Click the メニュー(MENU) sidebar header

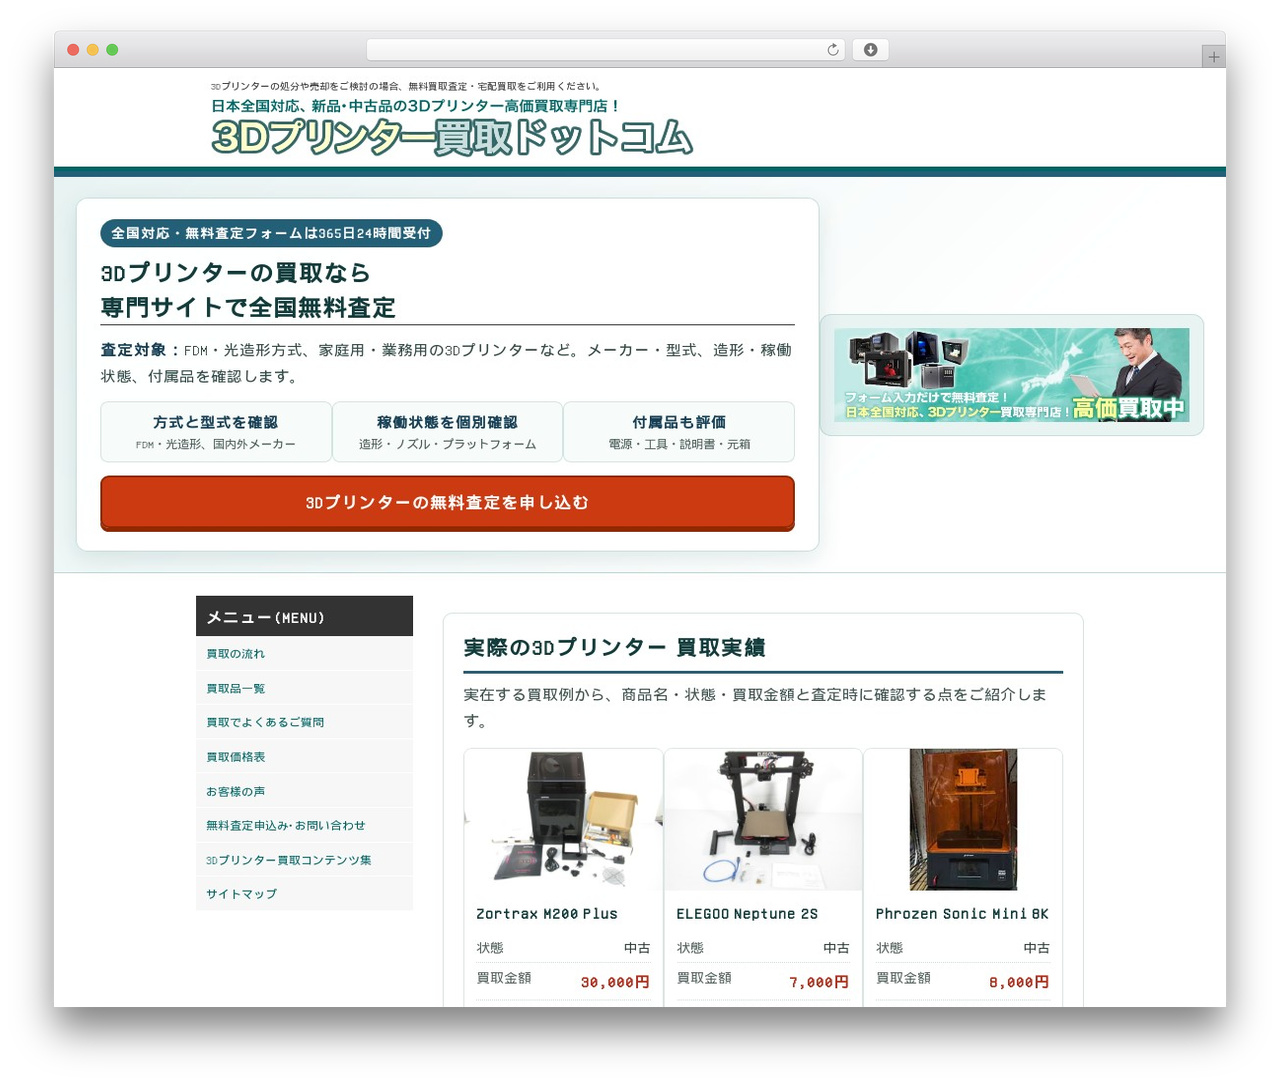click(x=304, y=616)
